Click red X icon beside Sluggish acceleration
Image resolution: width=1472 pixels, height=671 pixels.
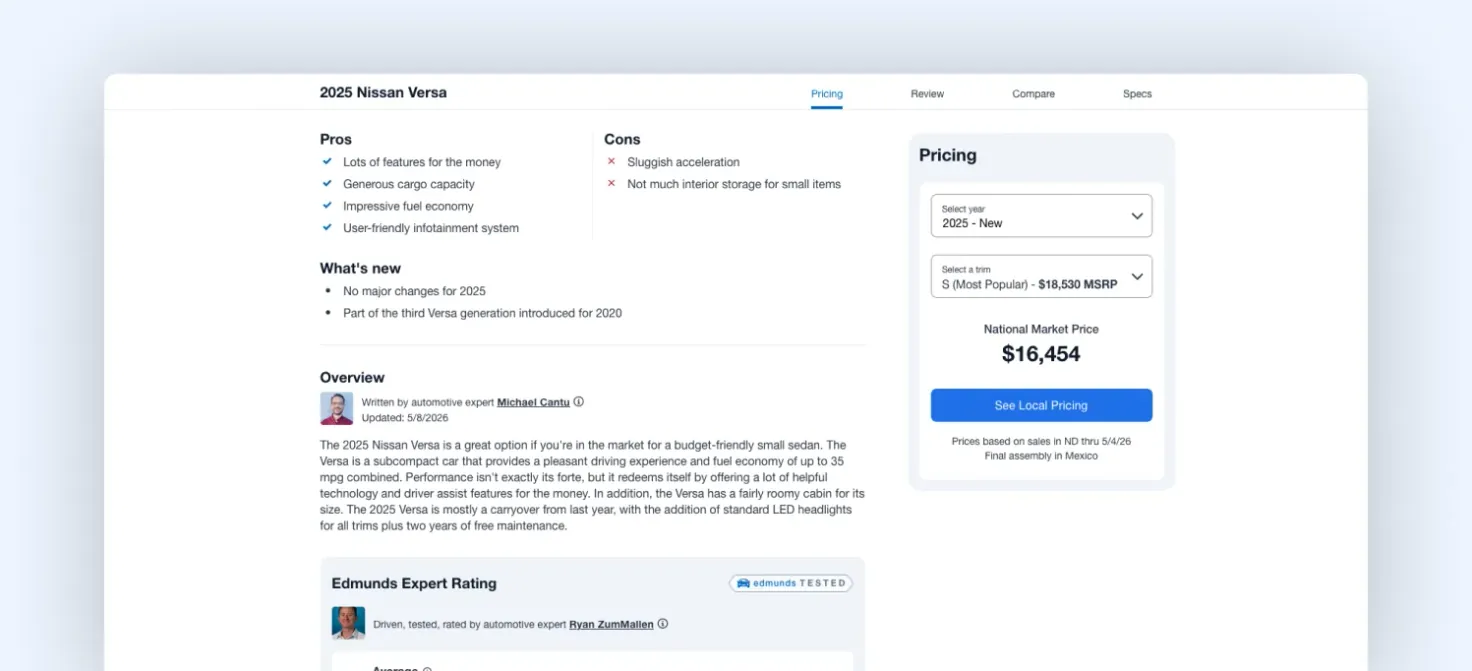coord(611,161)
